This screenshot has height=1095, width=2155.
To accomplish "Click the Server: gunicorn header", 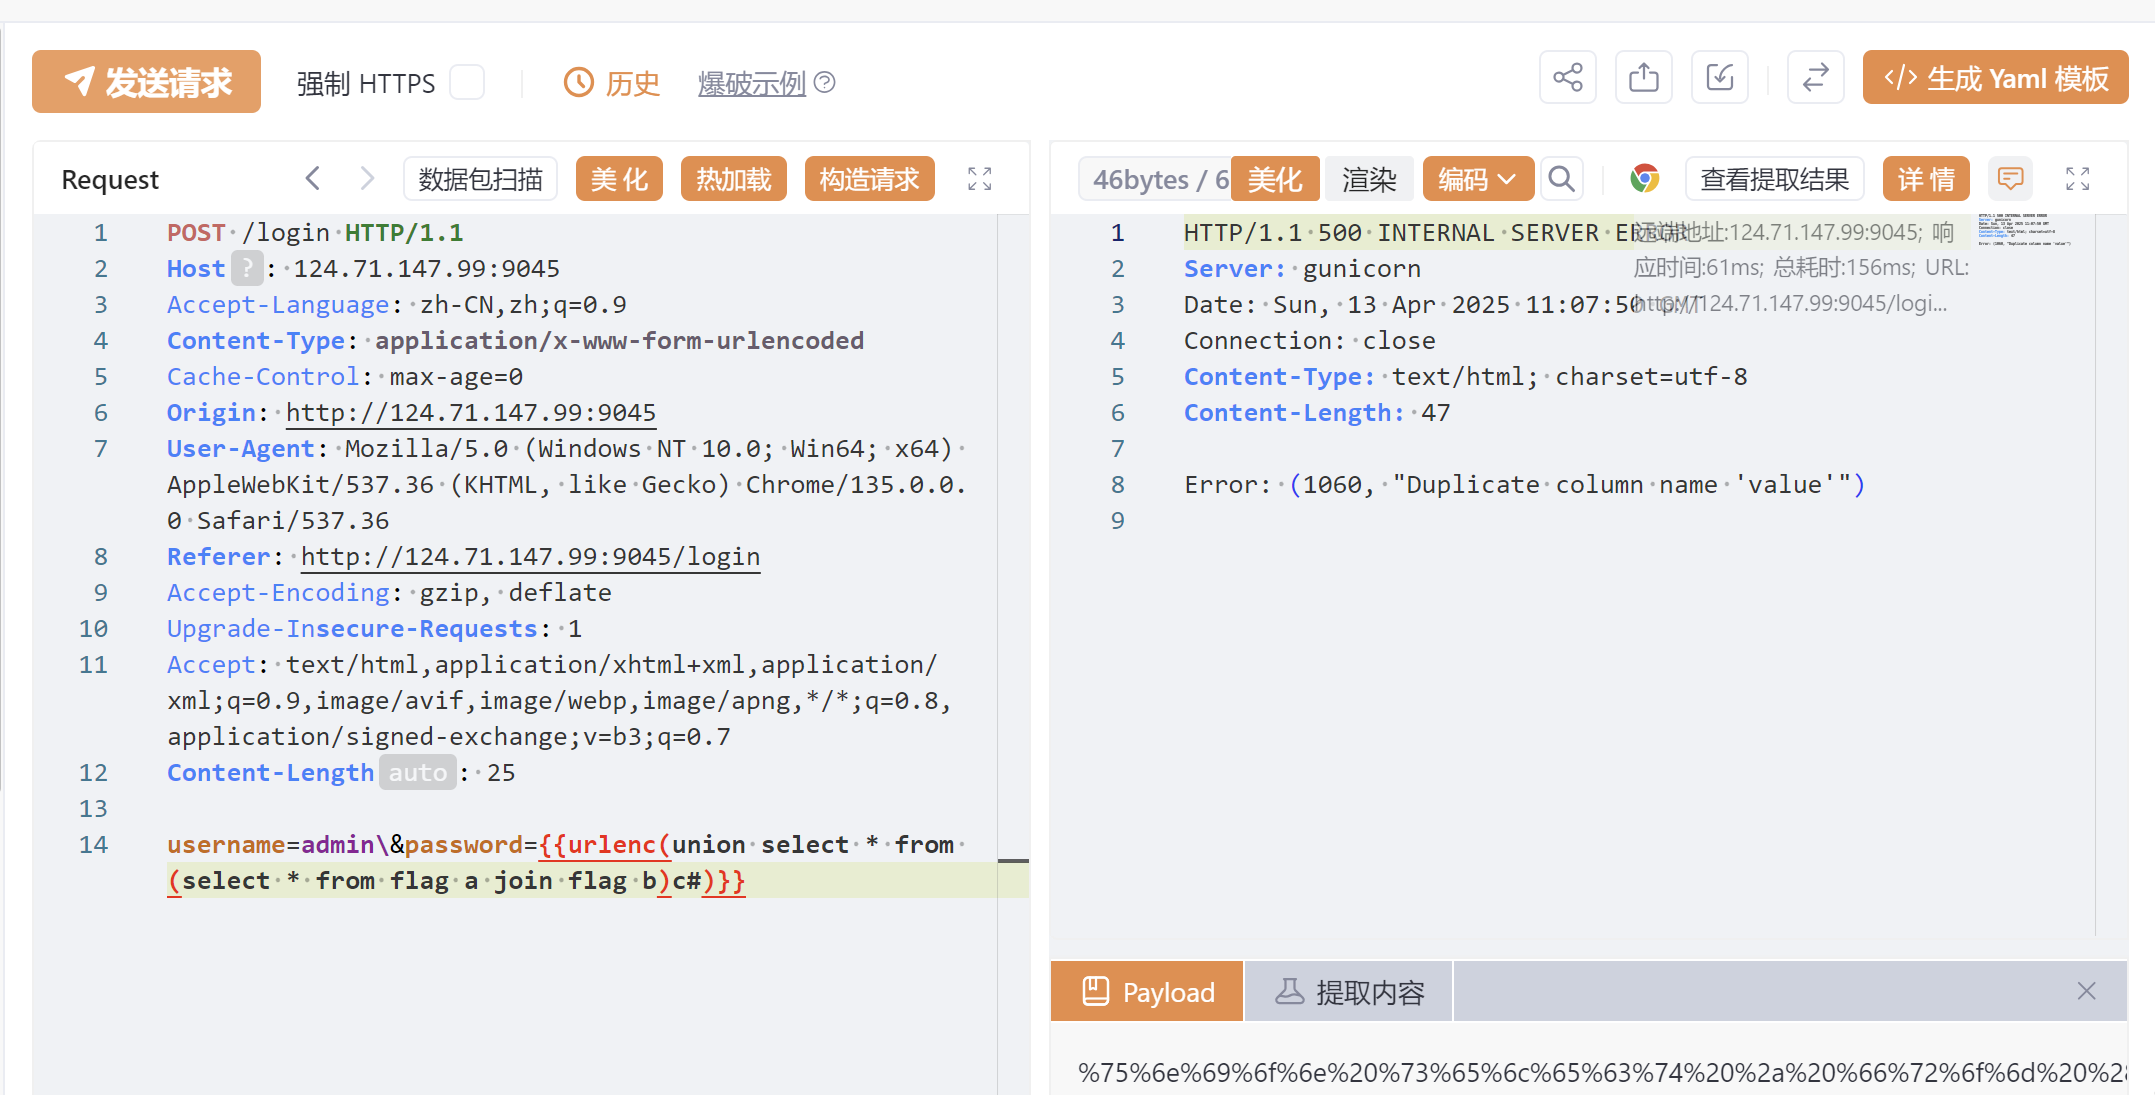I will click(x=1302, y=268).
